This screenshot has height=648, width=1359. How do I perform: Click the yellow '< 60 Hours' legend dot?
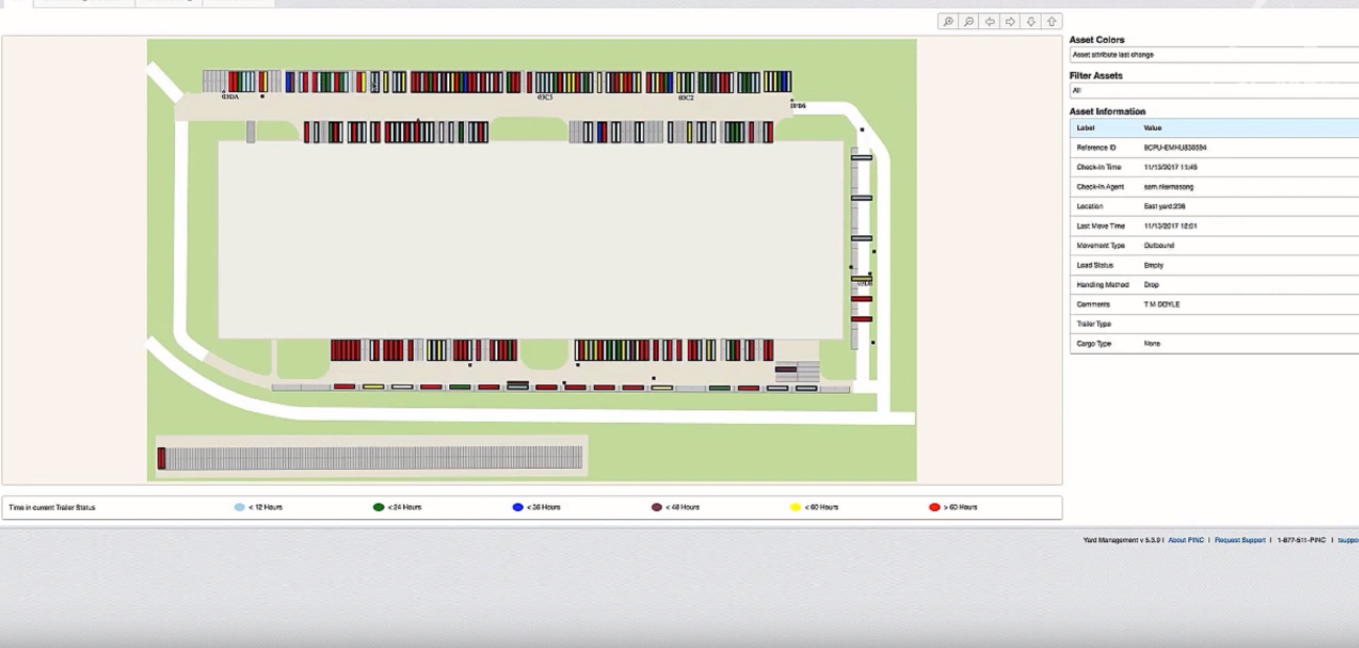(x=795, y=508)
